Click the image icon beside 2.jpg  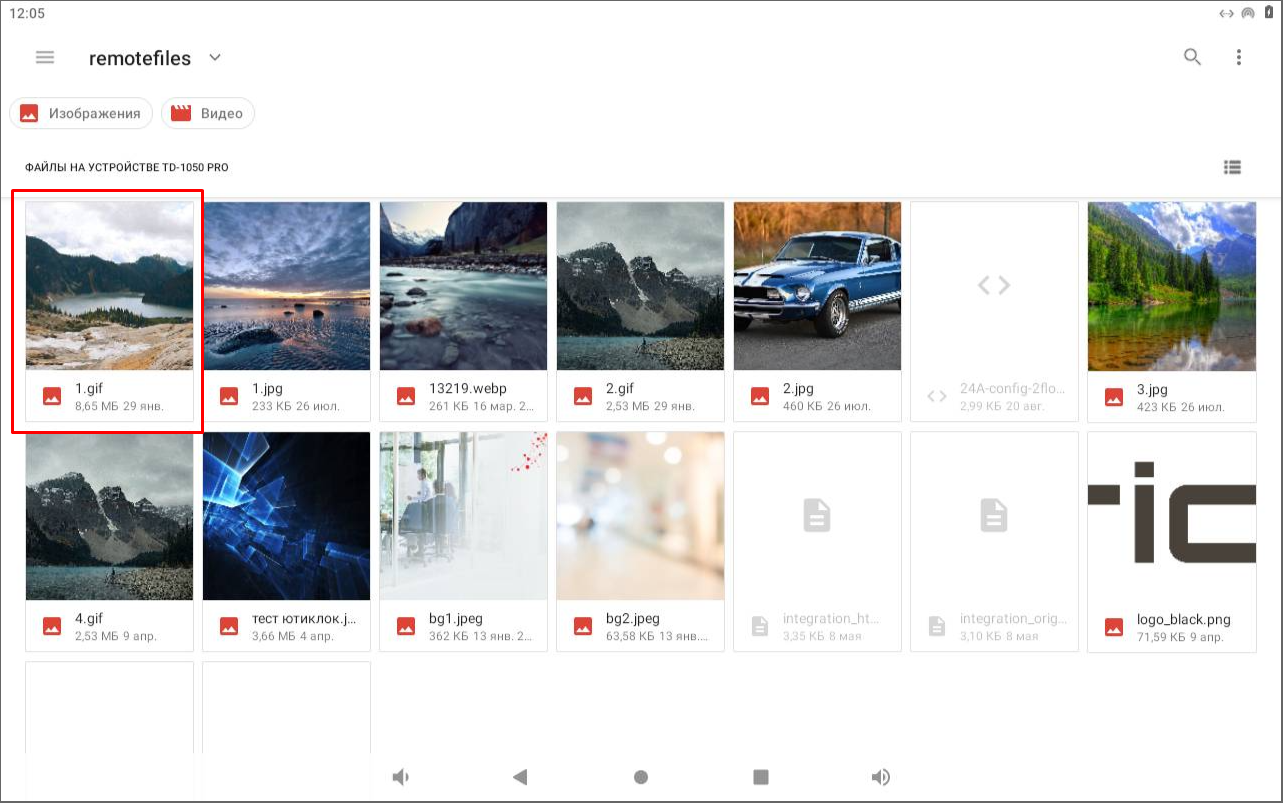tap(760, 396)
